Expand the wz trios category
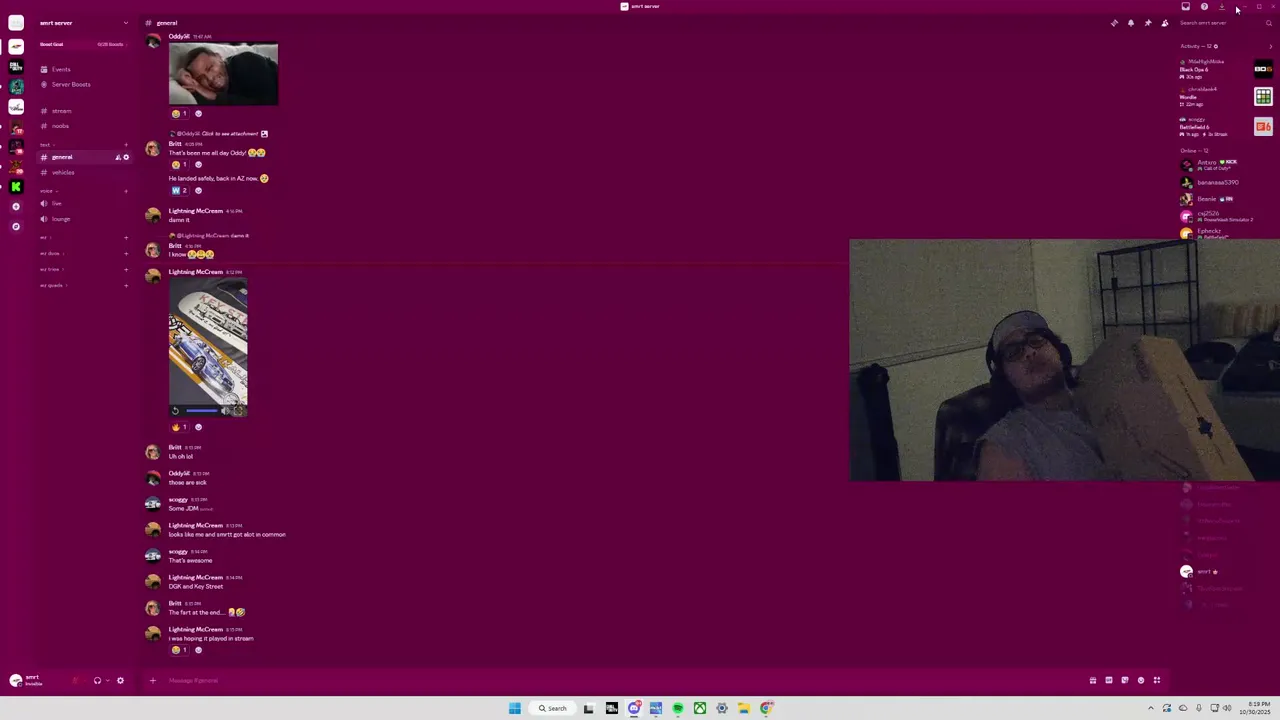 51,269
